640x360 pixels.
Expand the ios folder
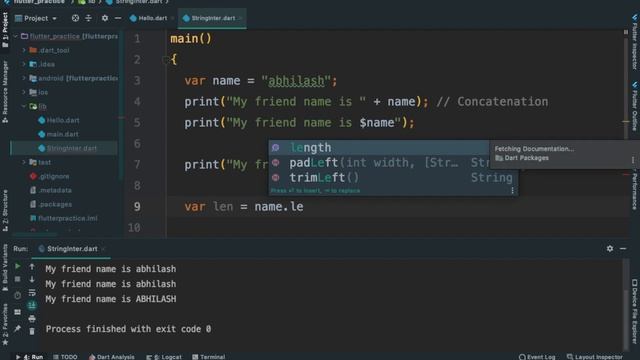[24, 92]
